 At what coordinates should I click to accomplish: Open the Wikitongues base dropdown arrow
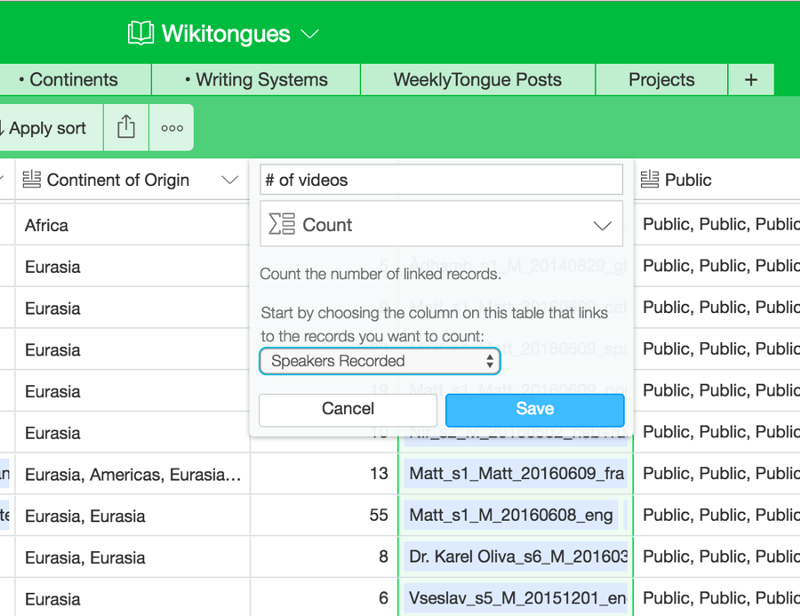tap(310, 34)
